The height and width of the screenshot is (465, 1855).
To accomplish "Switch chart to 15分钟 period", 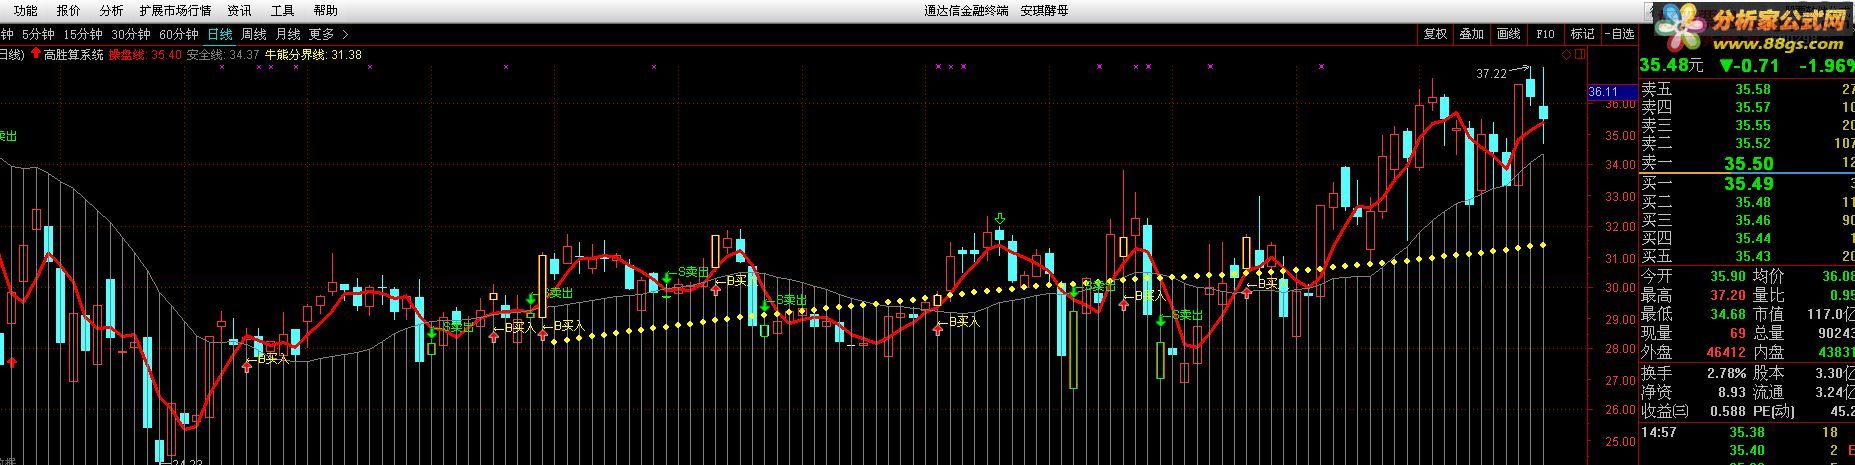I will (x=83, y=34).
